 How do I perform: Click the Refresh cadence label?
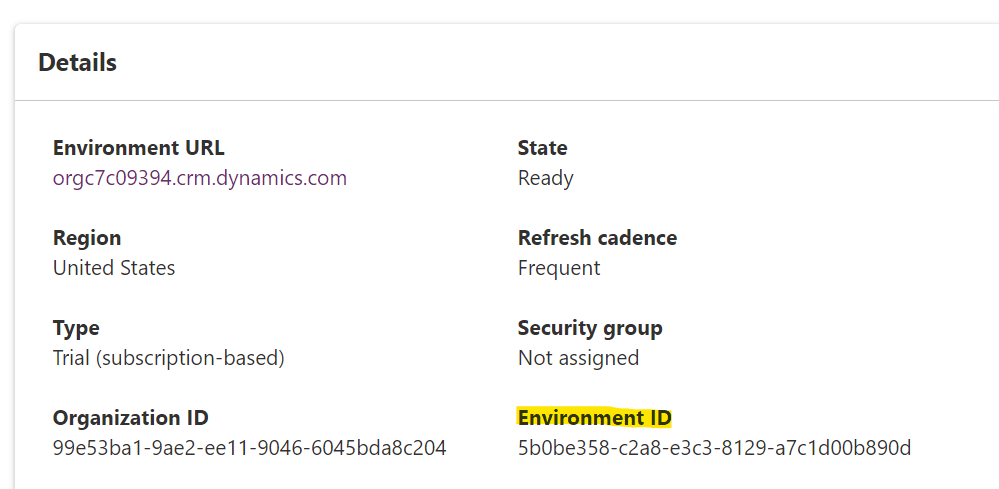[x=598, y=238]
